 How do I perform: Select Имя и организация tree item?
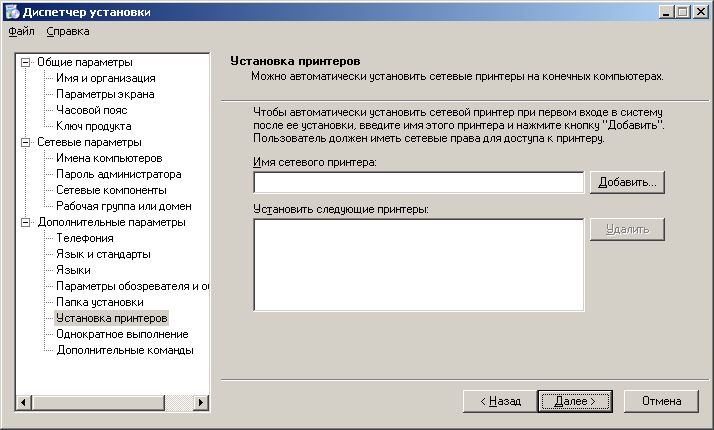tap(106, 78)
